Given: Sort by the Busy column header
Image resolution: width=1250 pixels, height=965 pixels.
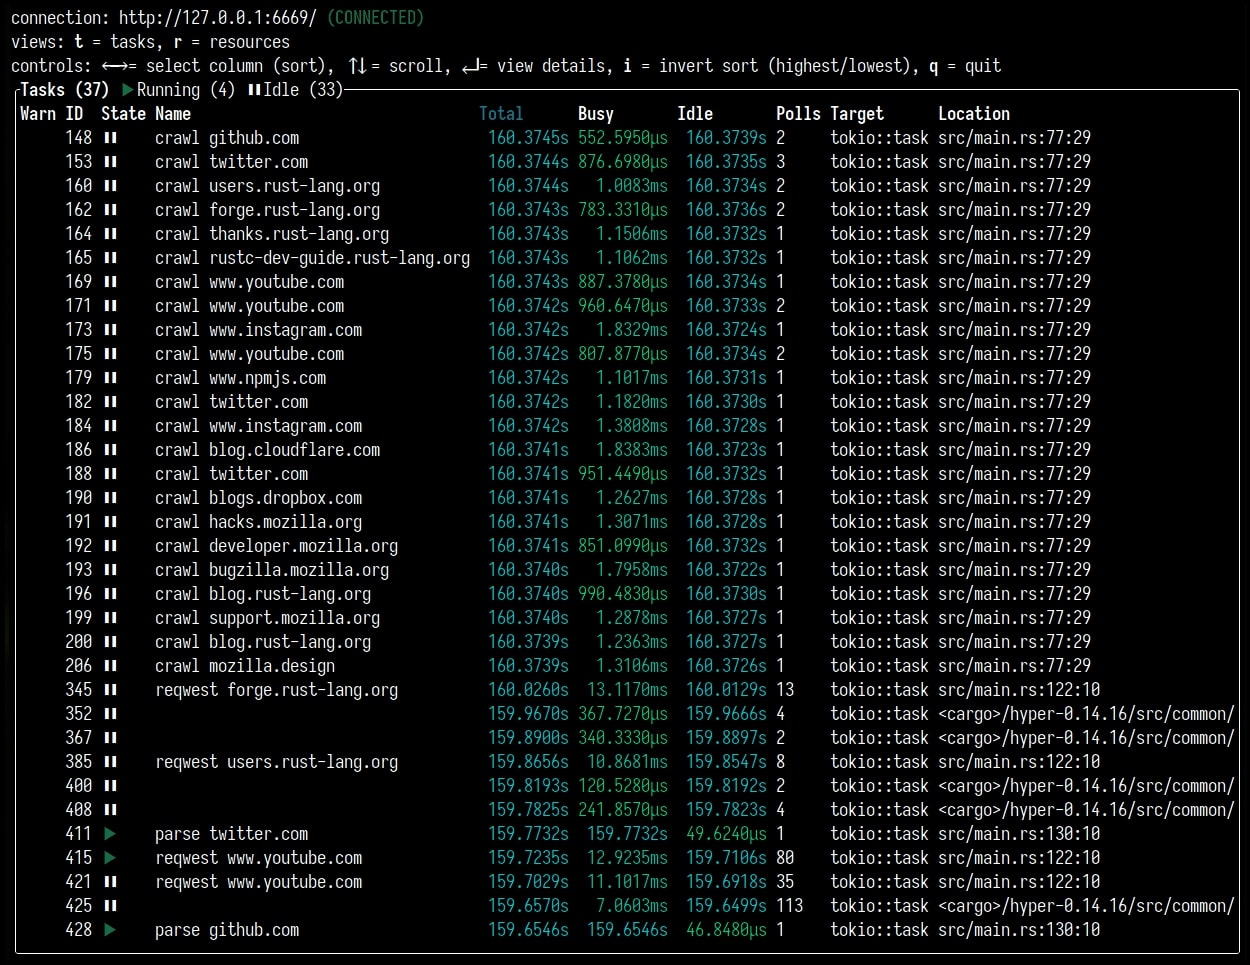Looking at the screenshot, I should 596,114.
